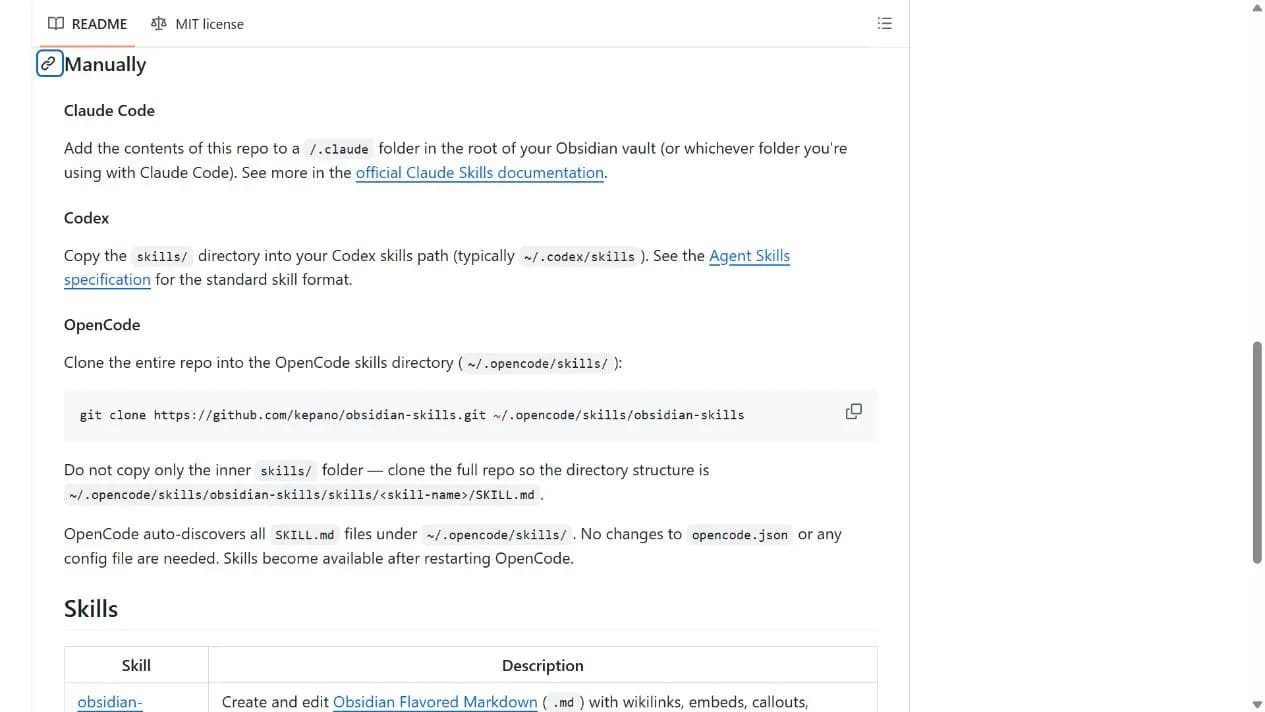Viewport: 1265px width, 712px height.
Task: Click the README book icon
Action: click(x=56, y=23)
